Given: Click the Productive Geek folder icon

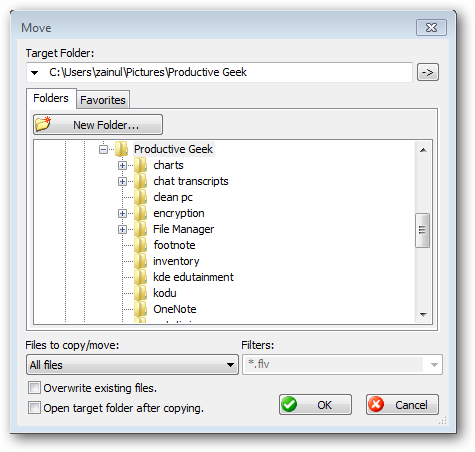Looking at the screenshot, I should [x=121, y=149].
